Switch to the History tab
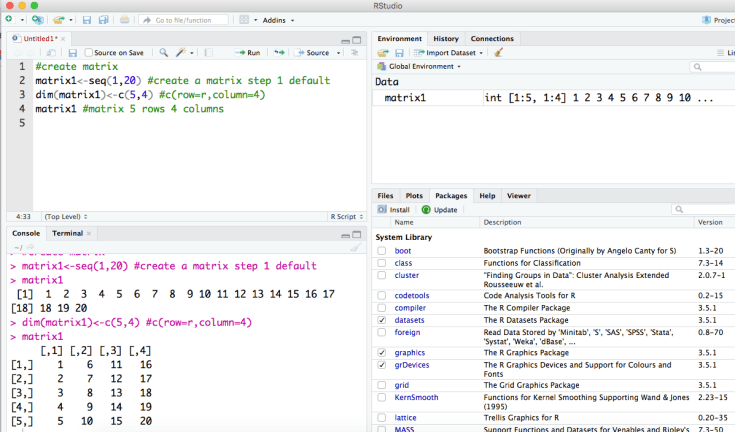 [x=446, y=38]
